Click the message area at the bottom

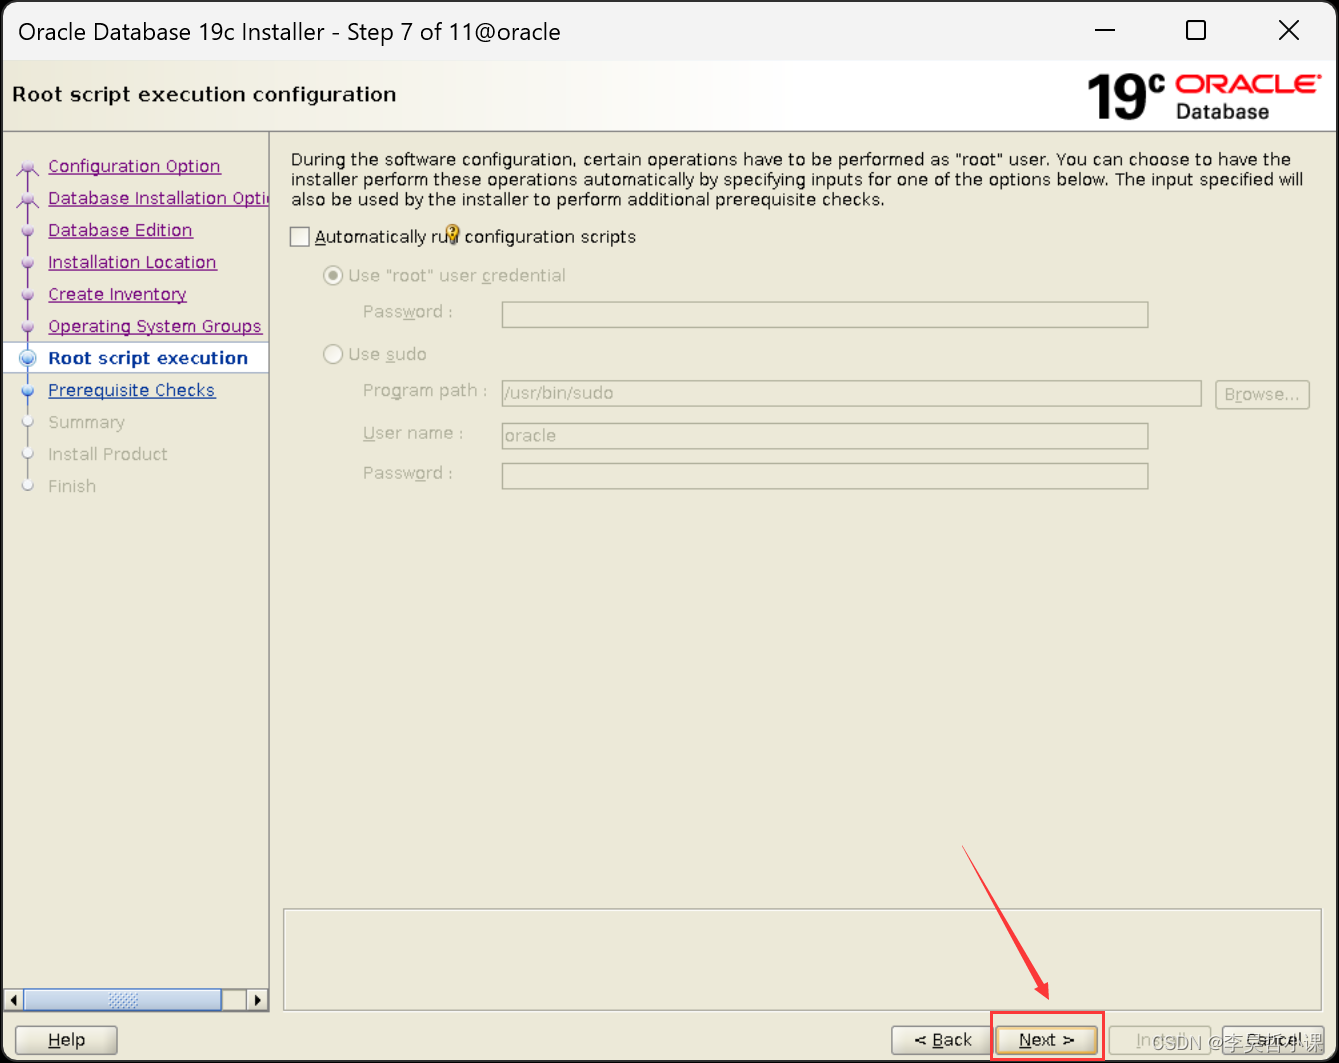click(x=802, y=960)
